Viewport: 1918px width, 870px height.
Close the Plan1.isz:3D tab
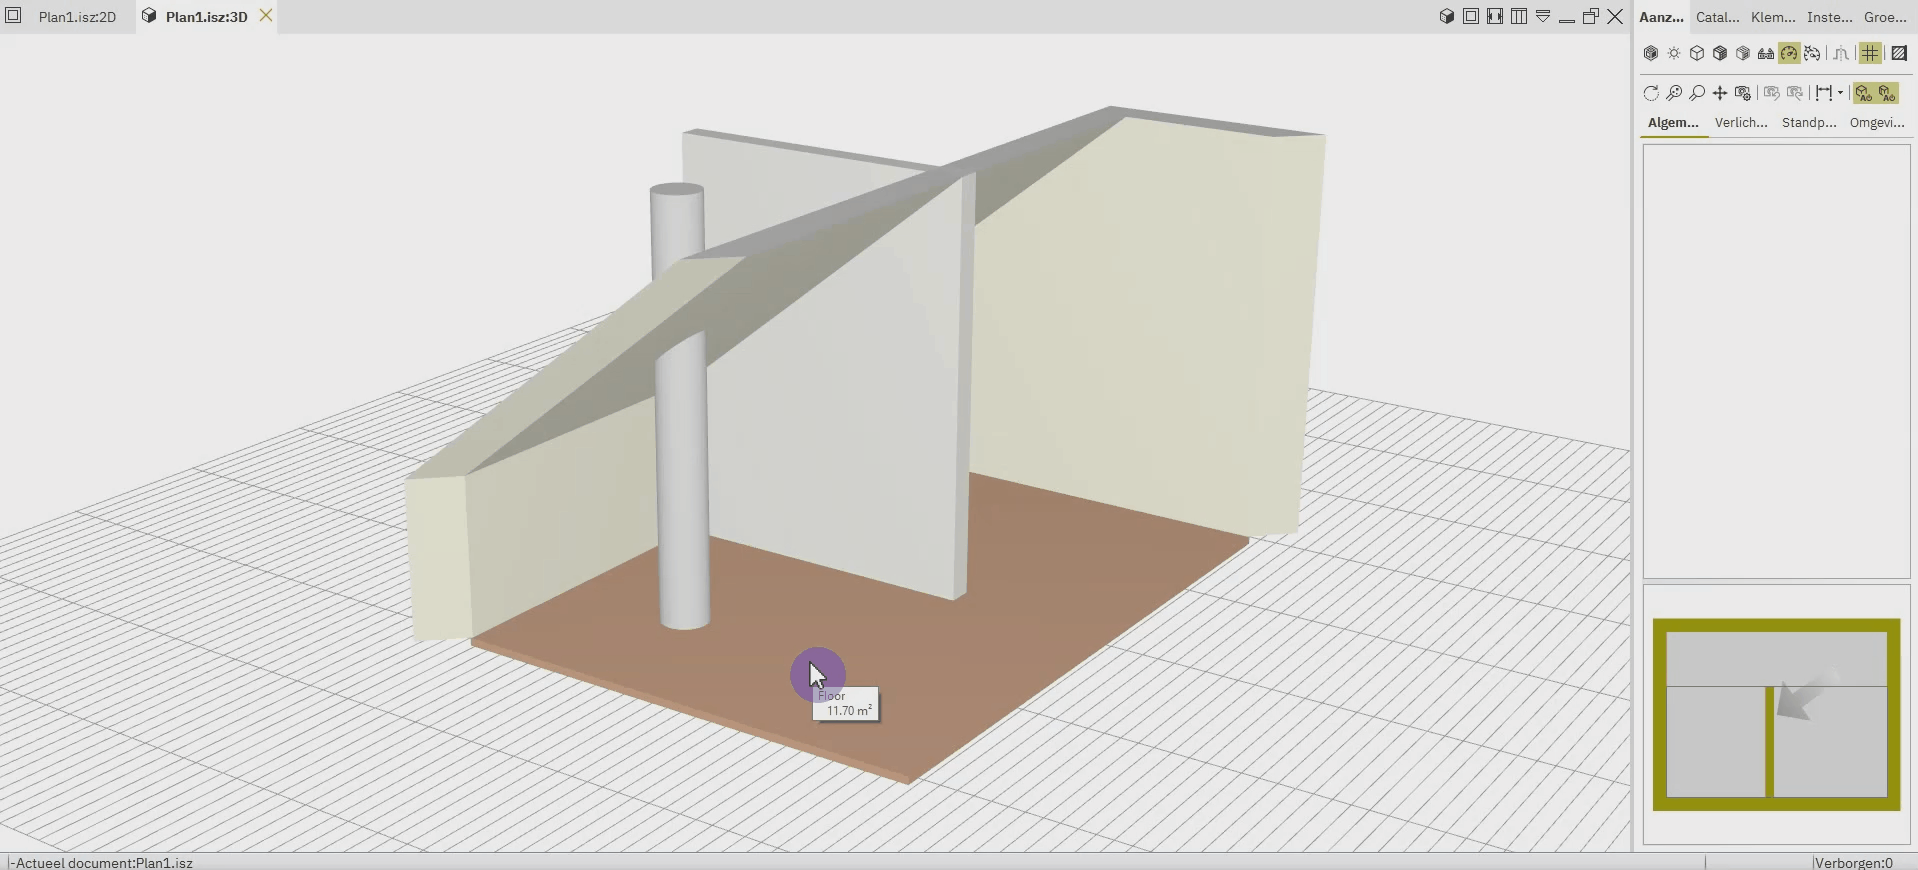[266, 16]
